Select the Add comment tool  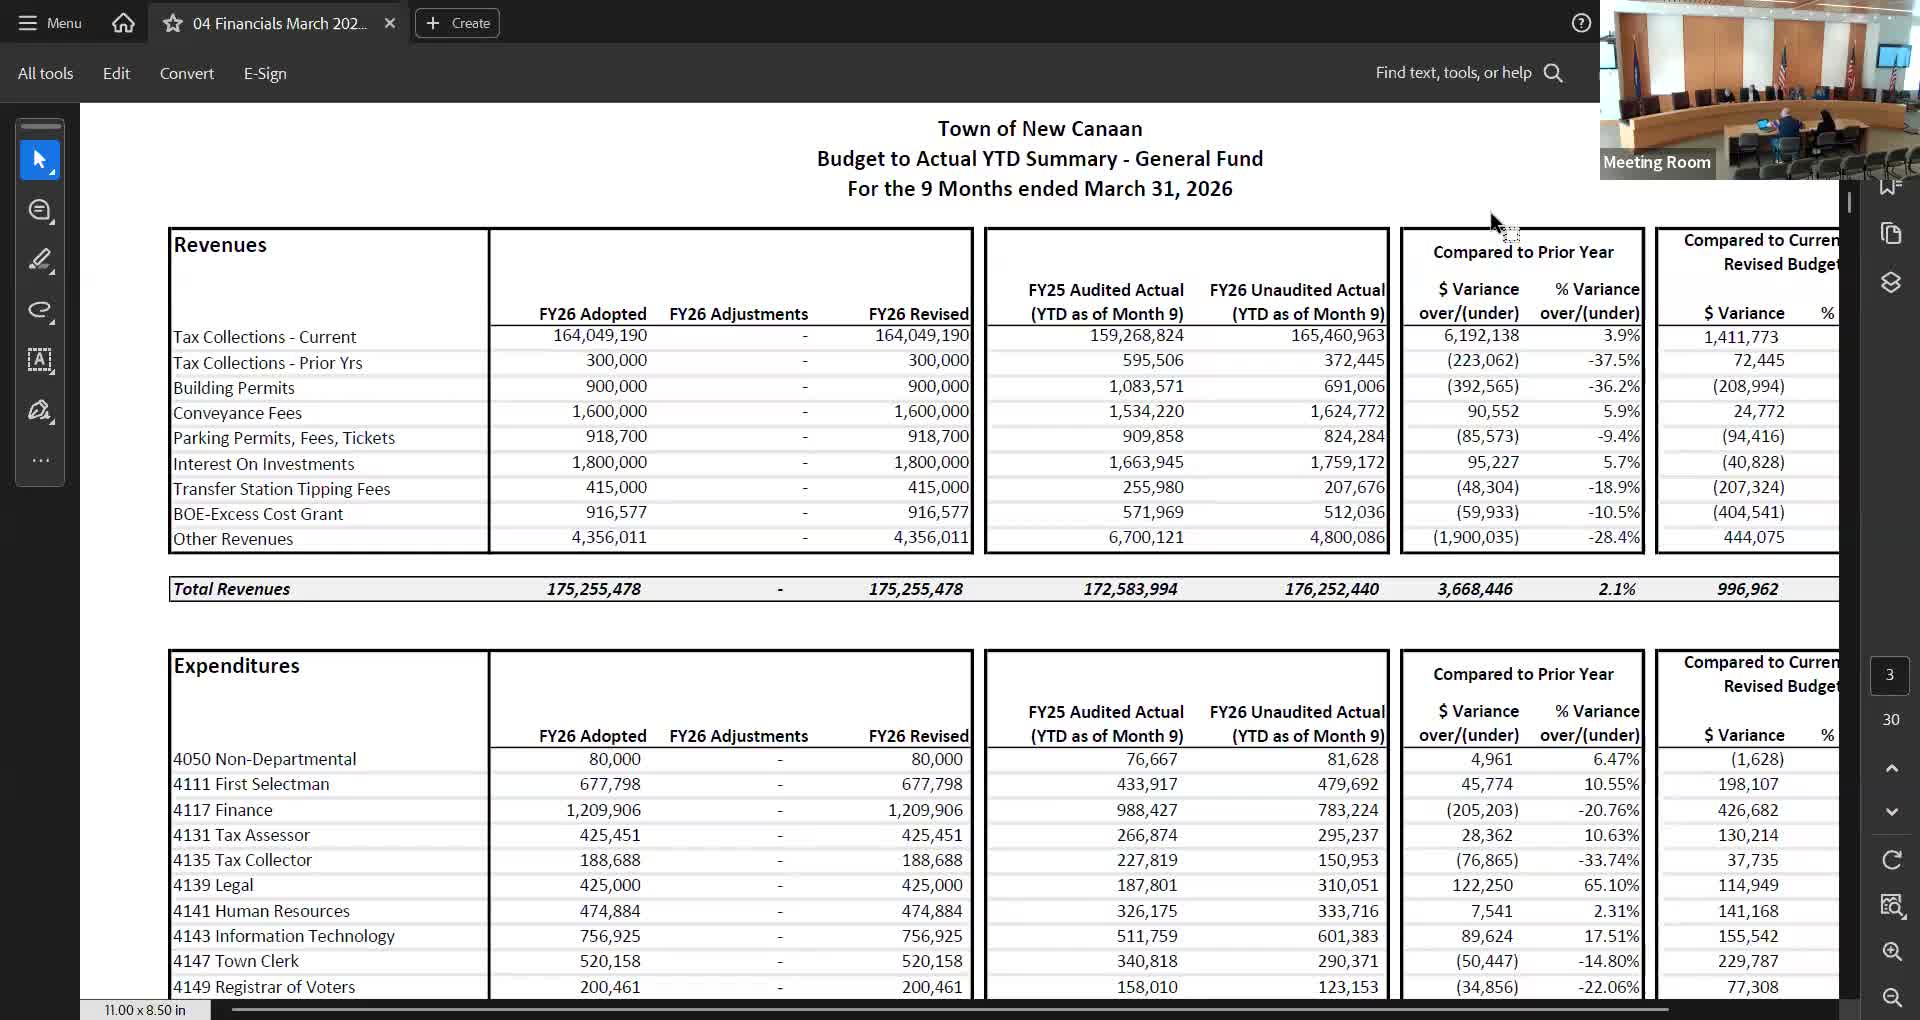(40, 210)
